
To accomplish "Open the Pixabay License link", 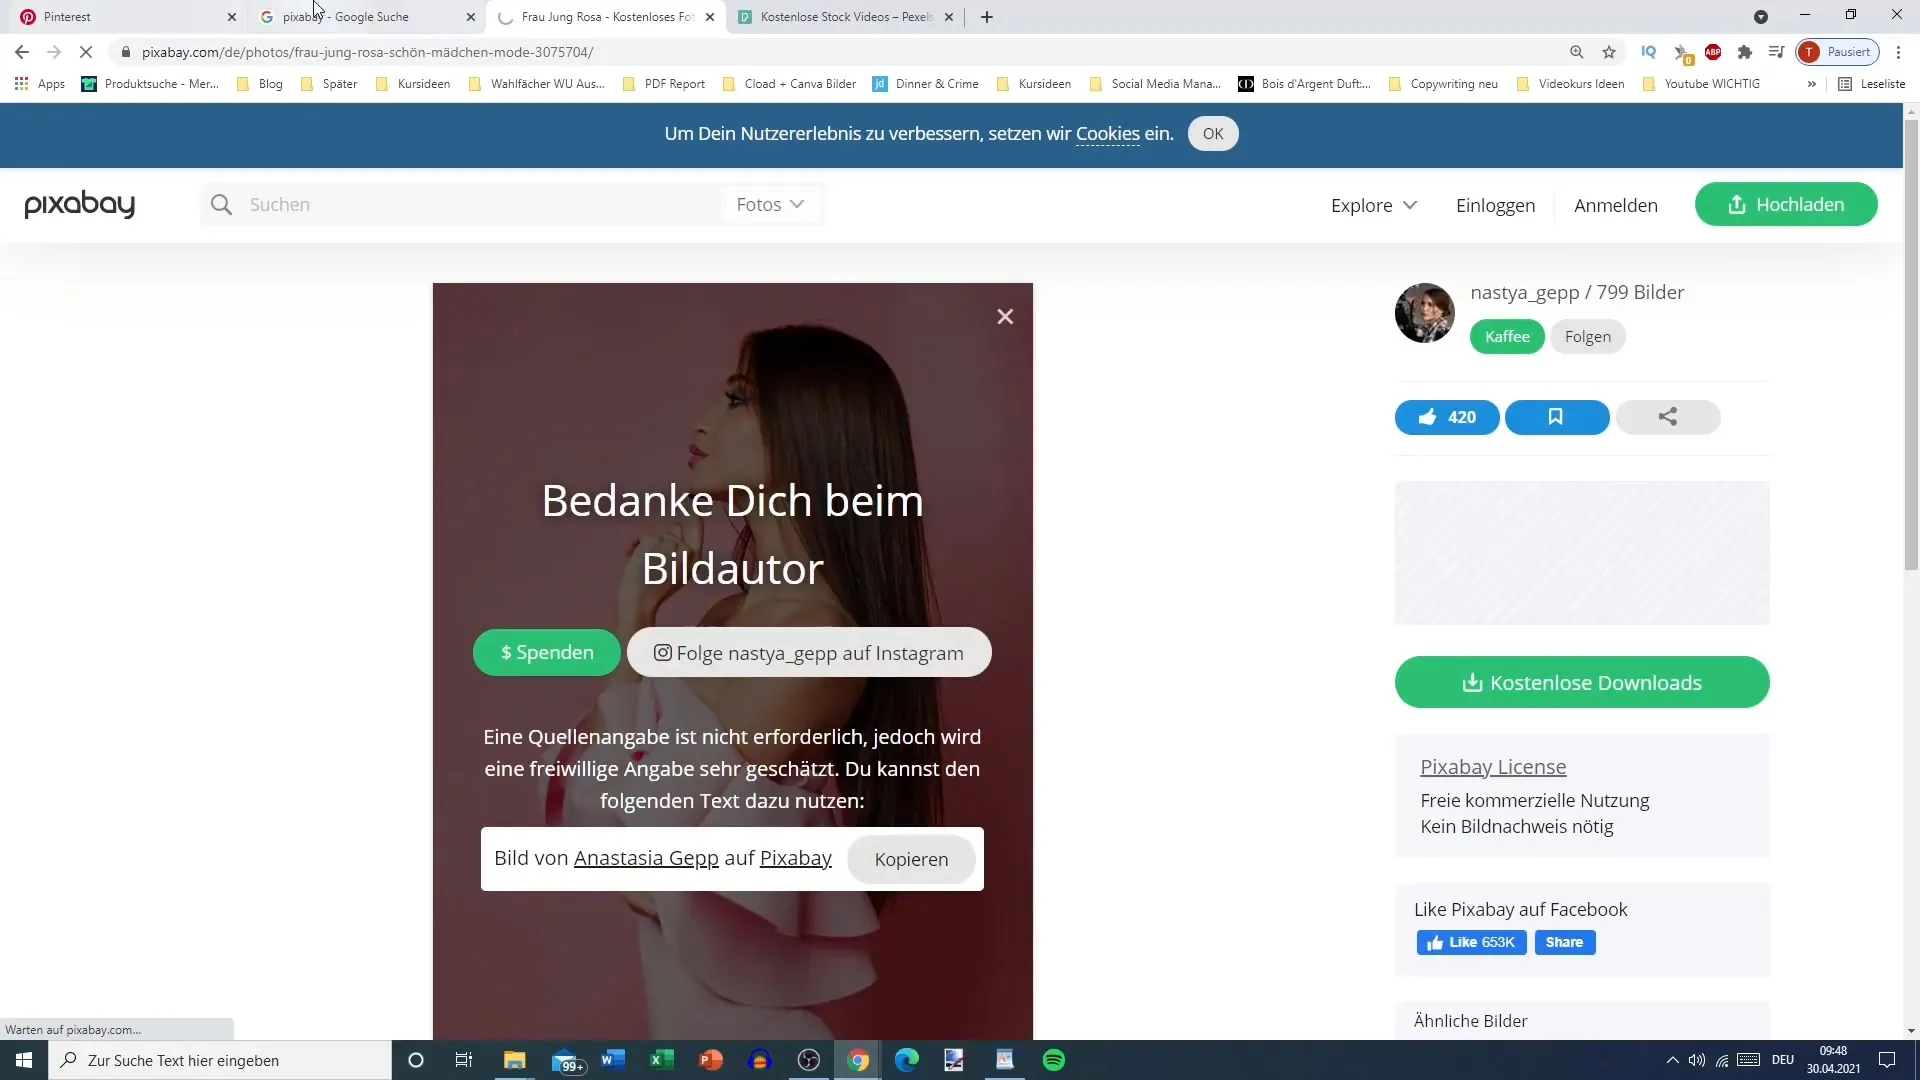I will point(1492,767).
